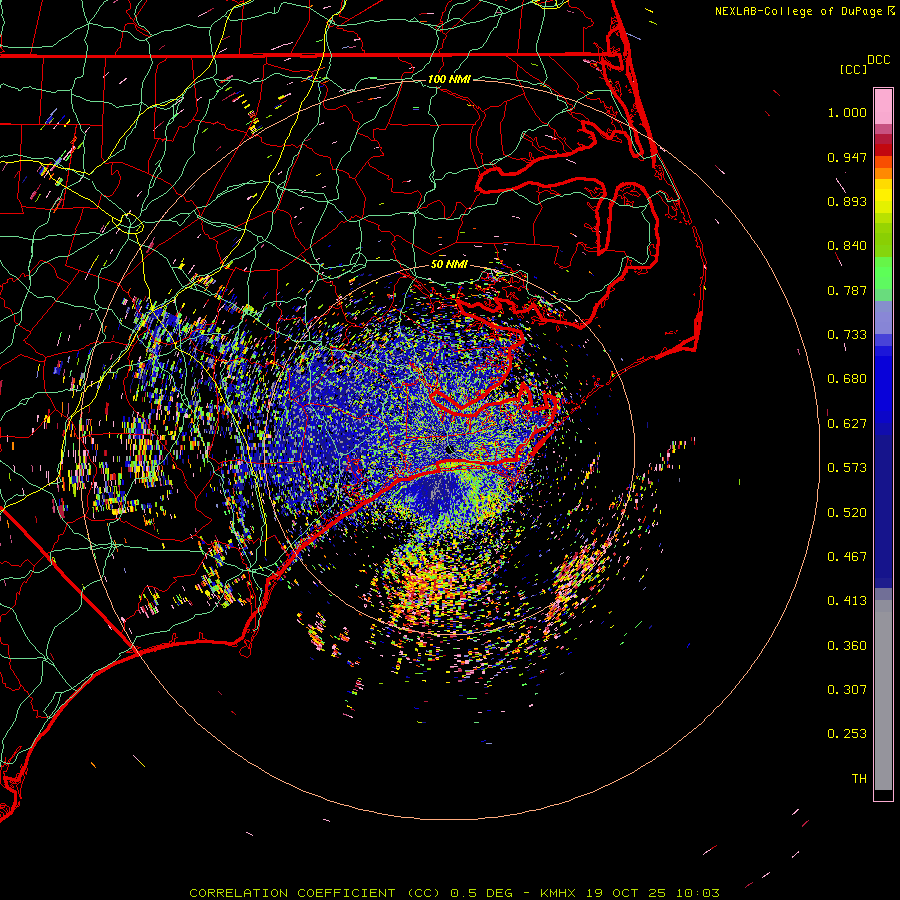Click the [CC] unit label

tap(854, 69)
